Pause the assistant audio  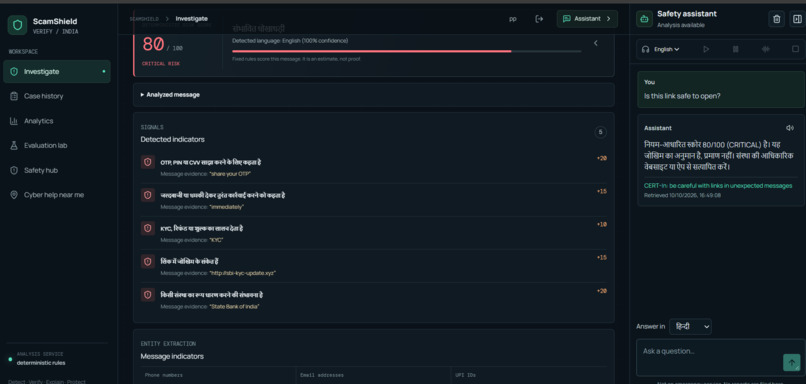tap(736, 49)
